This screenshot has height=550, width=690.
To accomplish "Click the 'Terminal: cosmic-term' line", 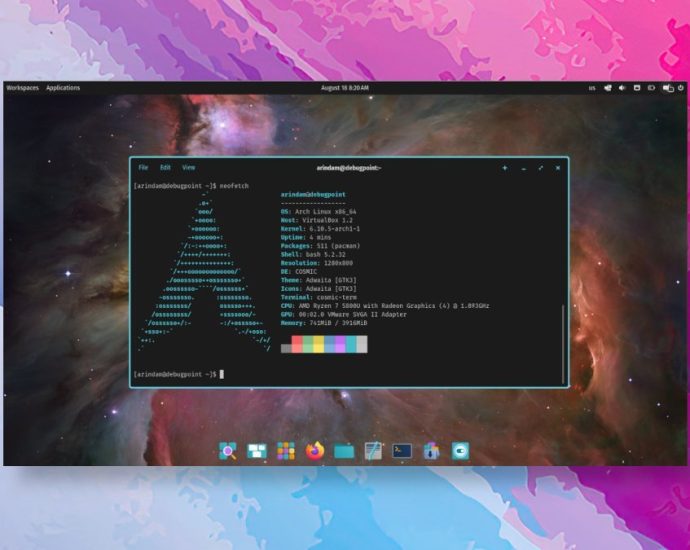I will pyautogui.click(x=319, y=297).
